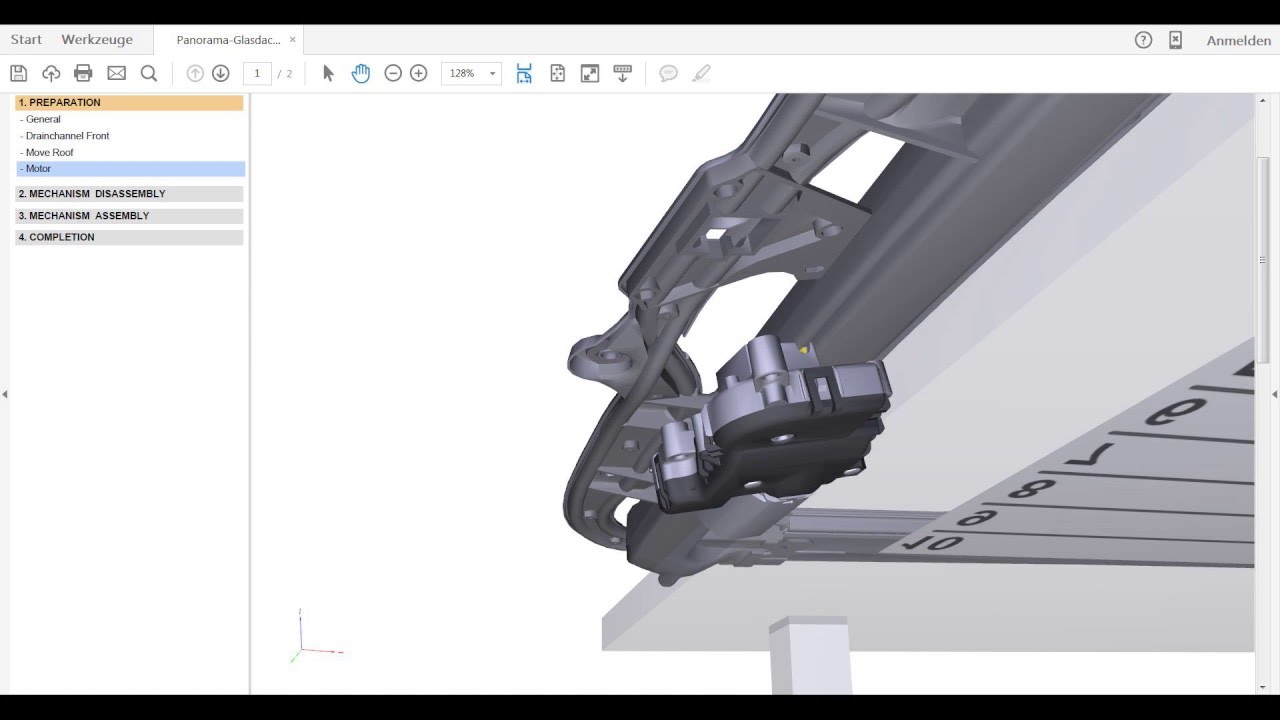Close the Panorama-Glasdach document tab
The width and height of the screenshot is (1280, 720).
tap(292, 40)
